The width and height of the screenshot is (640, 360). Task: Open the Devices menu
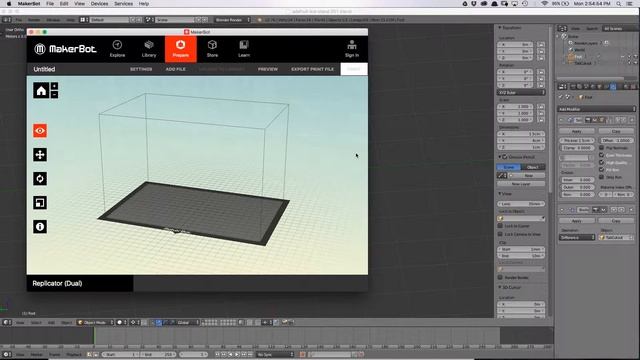[99, 4]
